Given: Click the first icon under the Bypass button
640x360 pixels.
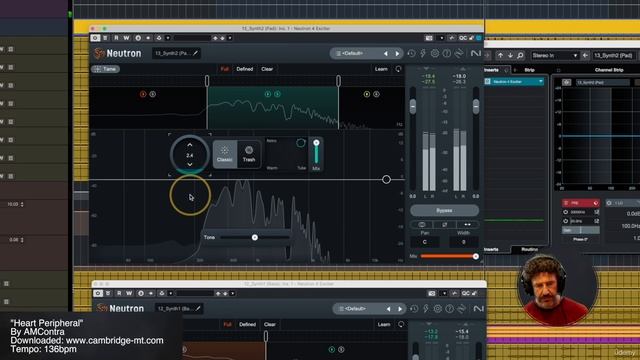Looking at the screenshot, I should coord(422,224).
